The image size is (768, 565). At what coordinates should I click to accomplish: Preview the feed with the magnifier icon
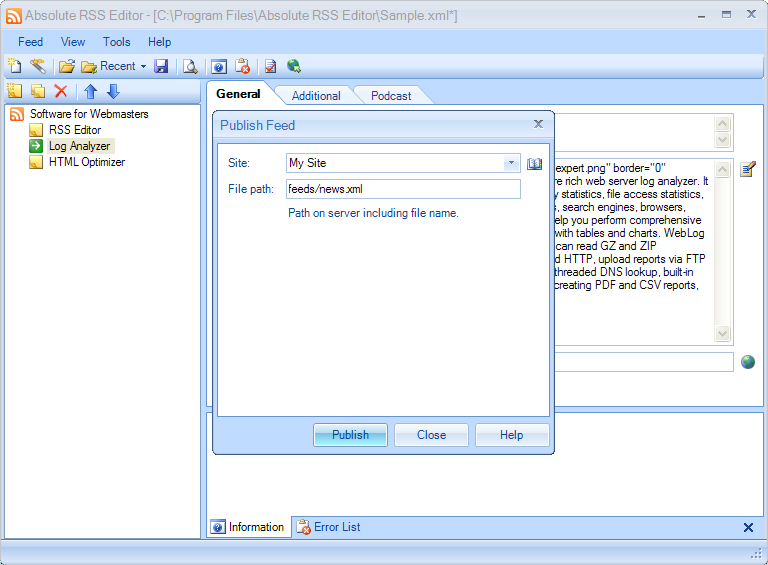point(190,66)
